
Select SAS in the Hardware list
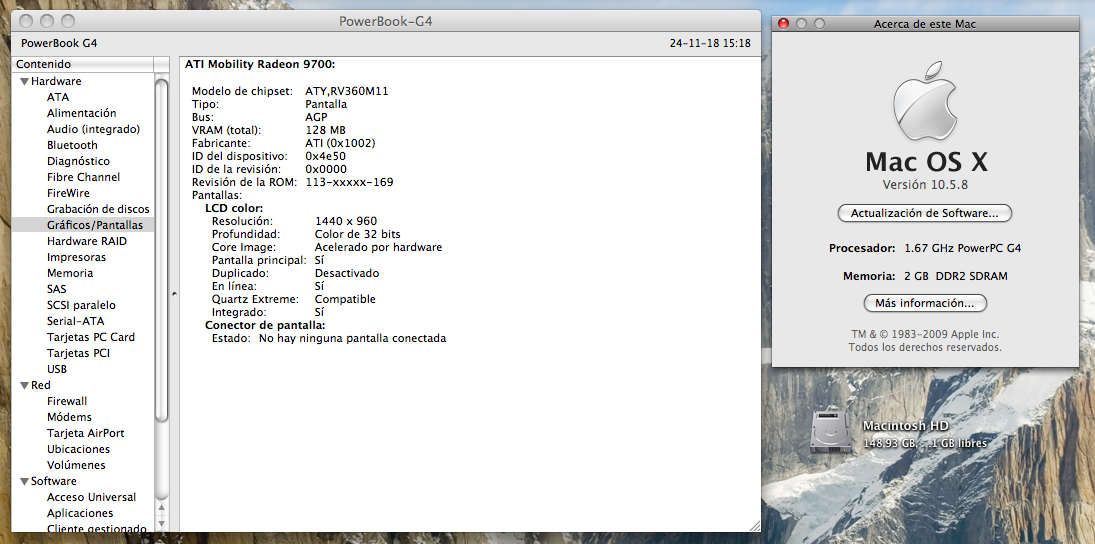point(57,289)
